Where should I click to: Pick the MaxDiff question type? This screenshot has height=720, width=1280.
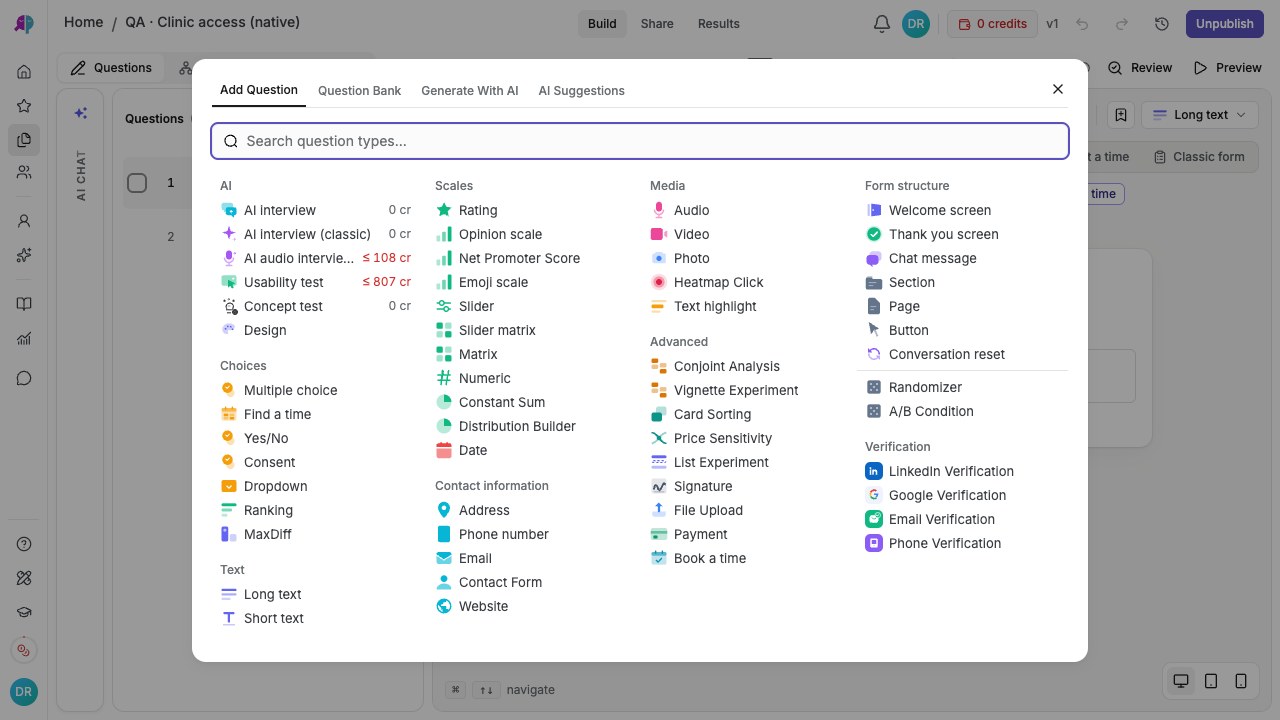tap(315, 534)
